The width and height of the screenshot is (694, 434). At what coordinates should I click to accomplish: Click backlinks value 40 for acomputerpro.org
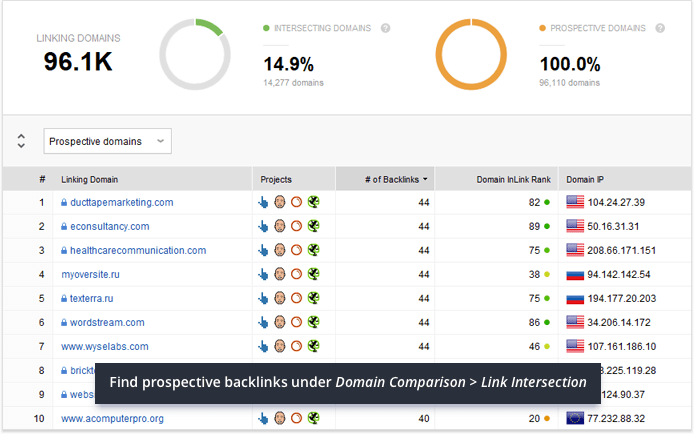click(x=424, y=419)
